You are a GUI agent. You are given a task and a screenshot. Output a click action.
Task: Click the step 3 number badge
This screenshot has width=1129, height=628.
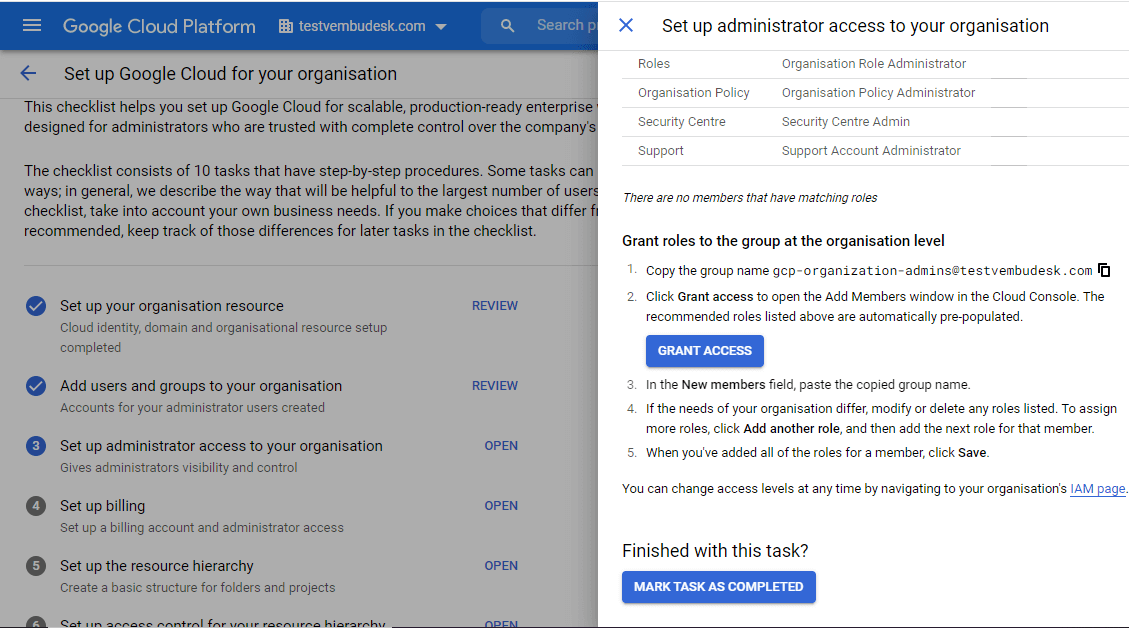(36, 446)
